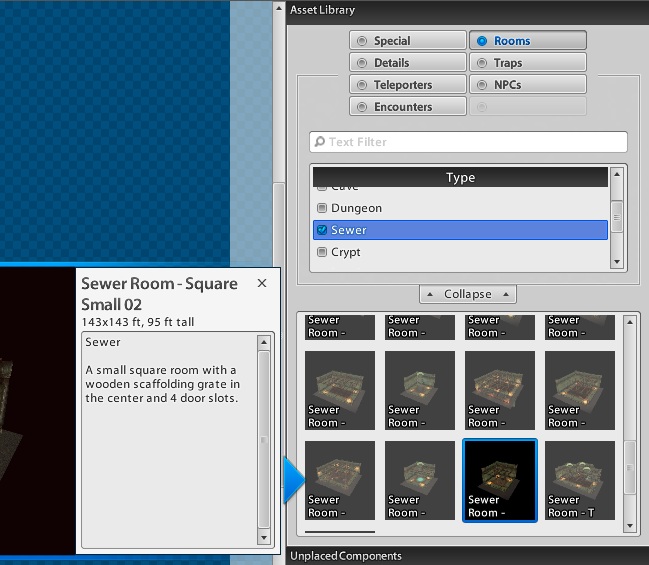Click the description box scroll-down arrow
The image size is (649, 565).
[x=264, y=538]
